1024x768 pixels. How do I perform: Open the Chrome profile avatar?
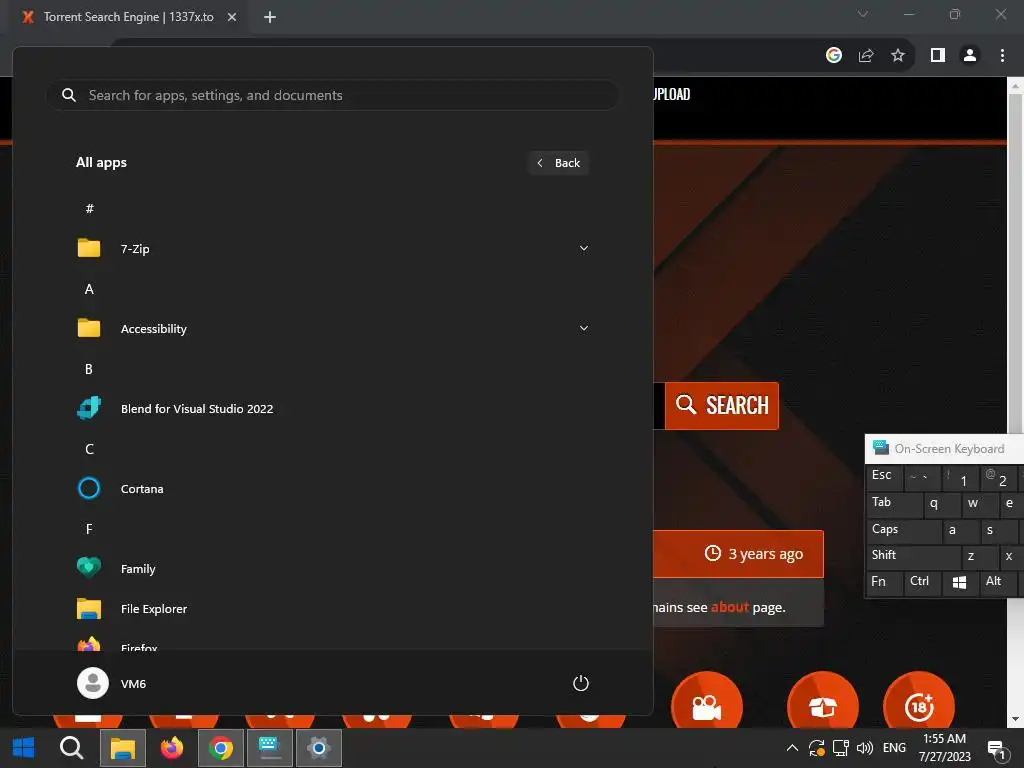point(970,56)
